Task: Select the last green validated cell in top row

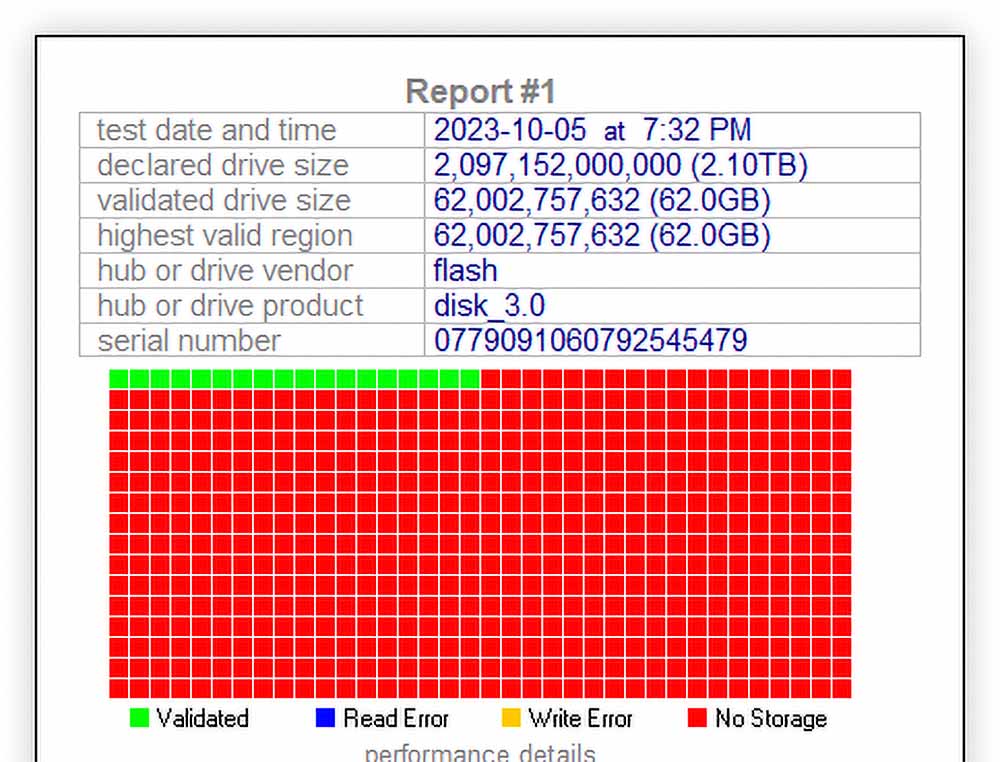Action: tap(470, 378)
